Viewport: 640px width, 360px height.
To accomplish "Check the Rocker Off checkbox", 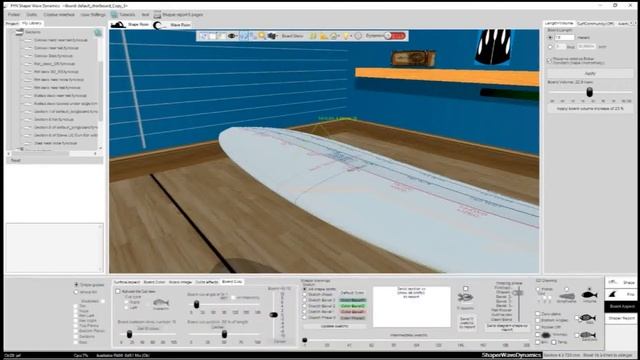I will point(538,327).
